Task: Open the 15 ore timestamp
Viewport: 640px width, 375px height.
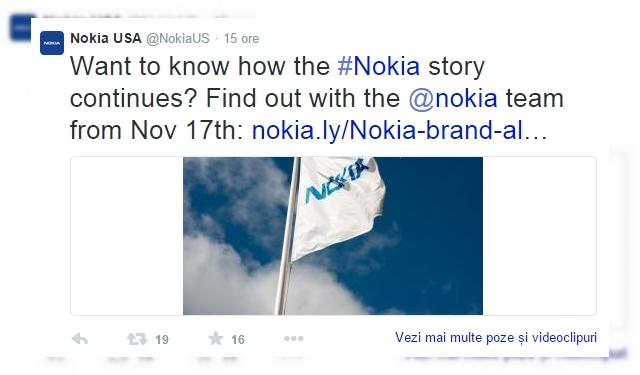Action: coord(241,38)
